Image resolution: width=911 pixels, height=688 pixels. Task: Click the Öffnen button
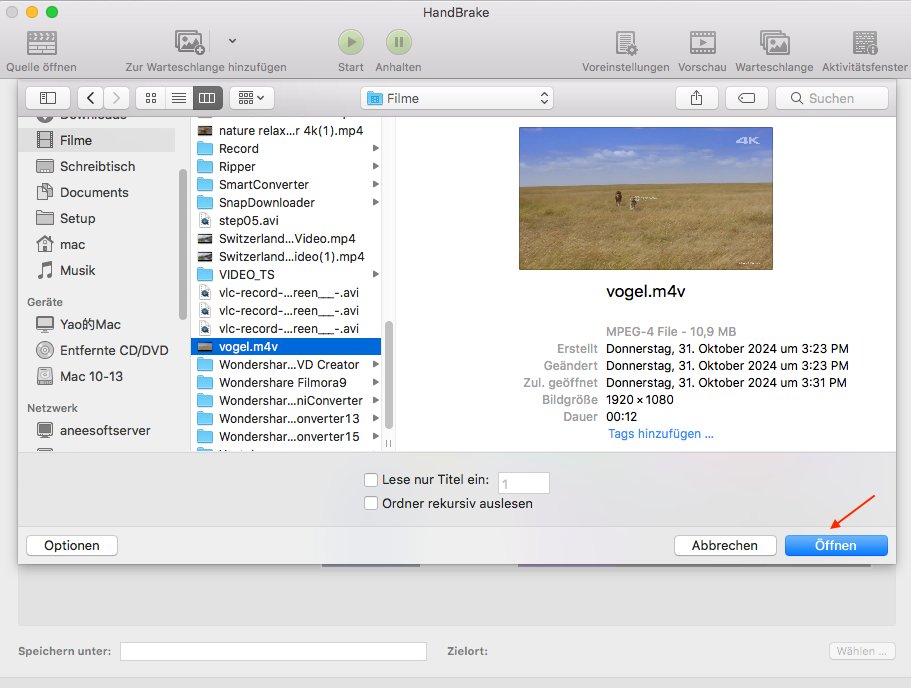point(836,546)
